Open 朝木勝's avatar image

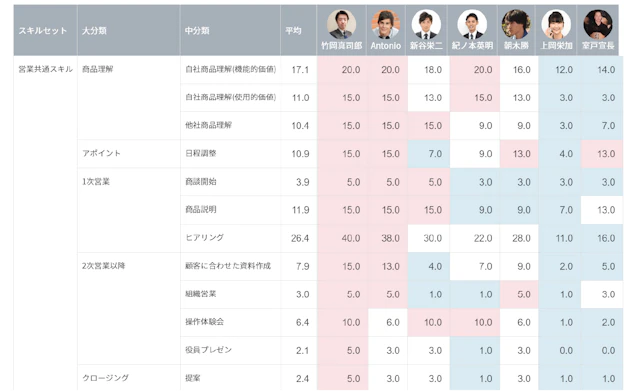pos(516,24)
